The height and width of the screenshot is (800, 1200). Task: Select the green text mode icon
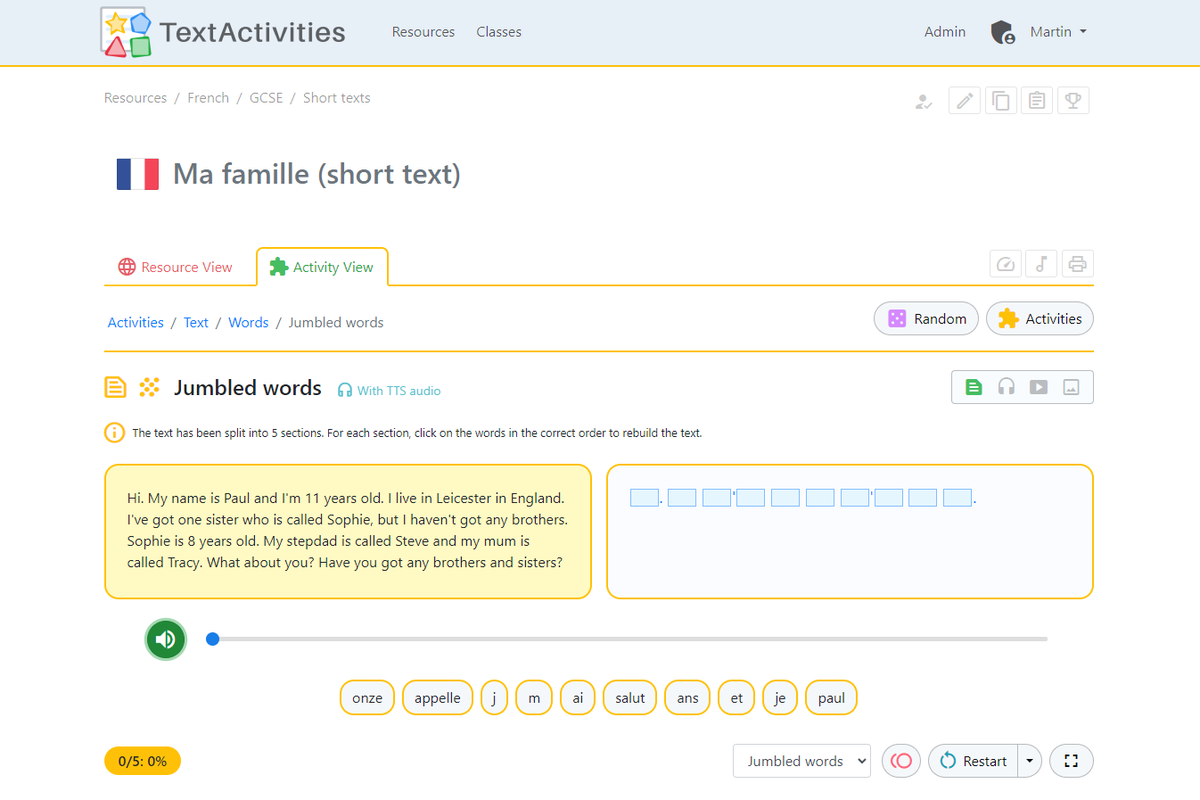pyautogui.click(x=974, y=387)
